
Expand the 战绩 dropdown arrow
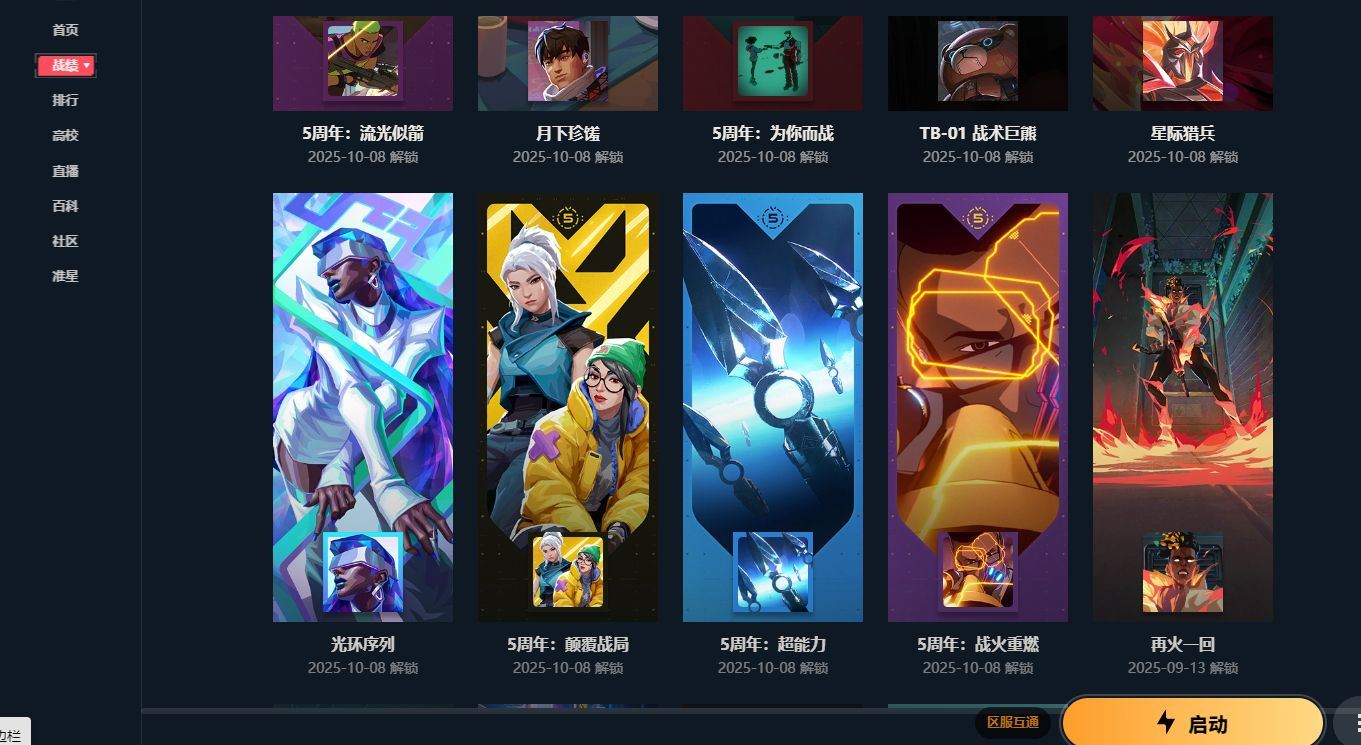(87, 65)
